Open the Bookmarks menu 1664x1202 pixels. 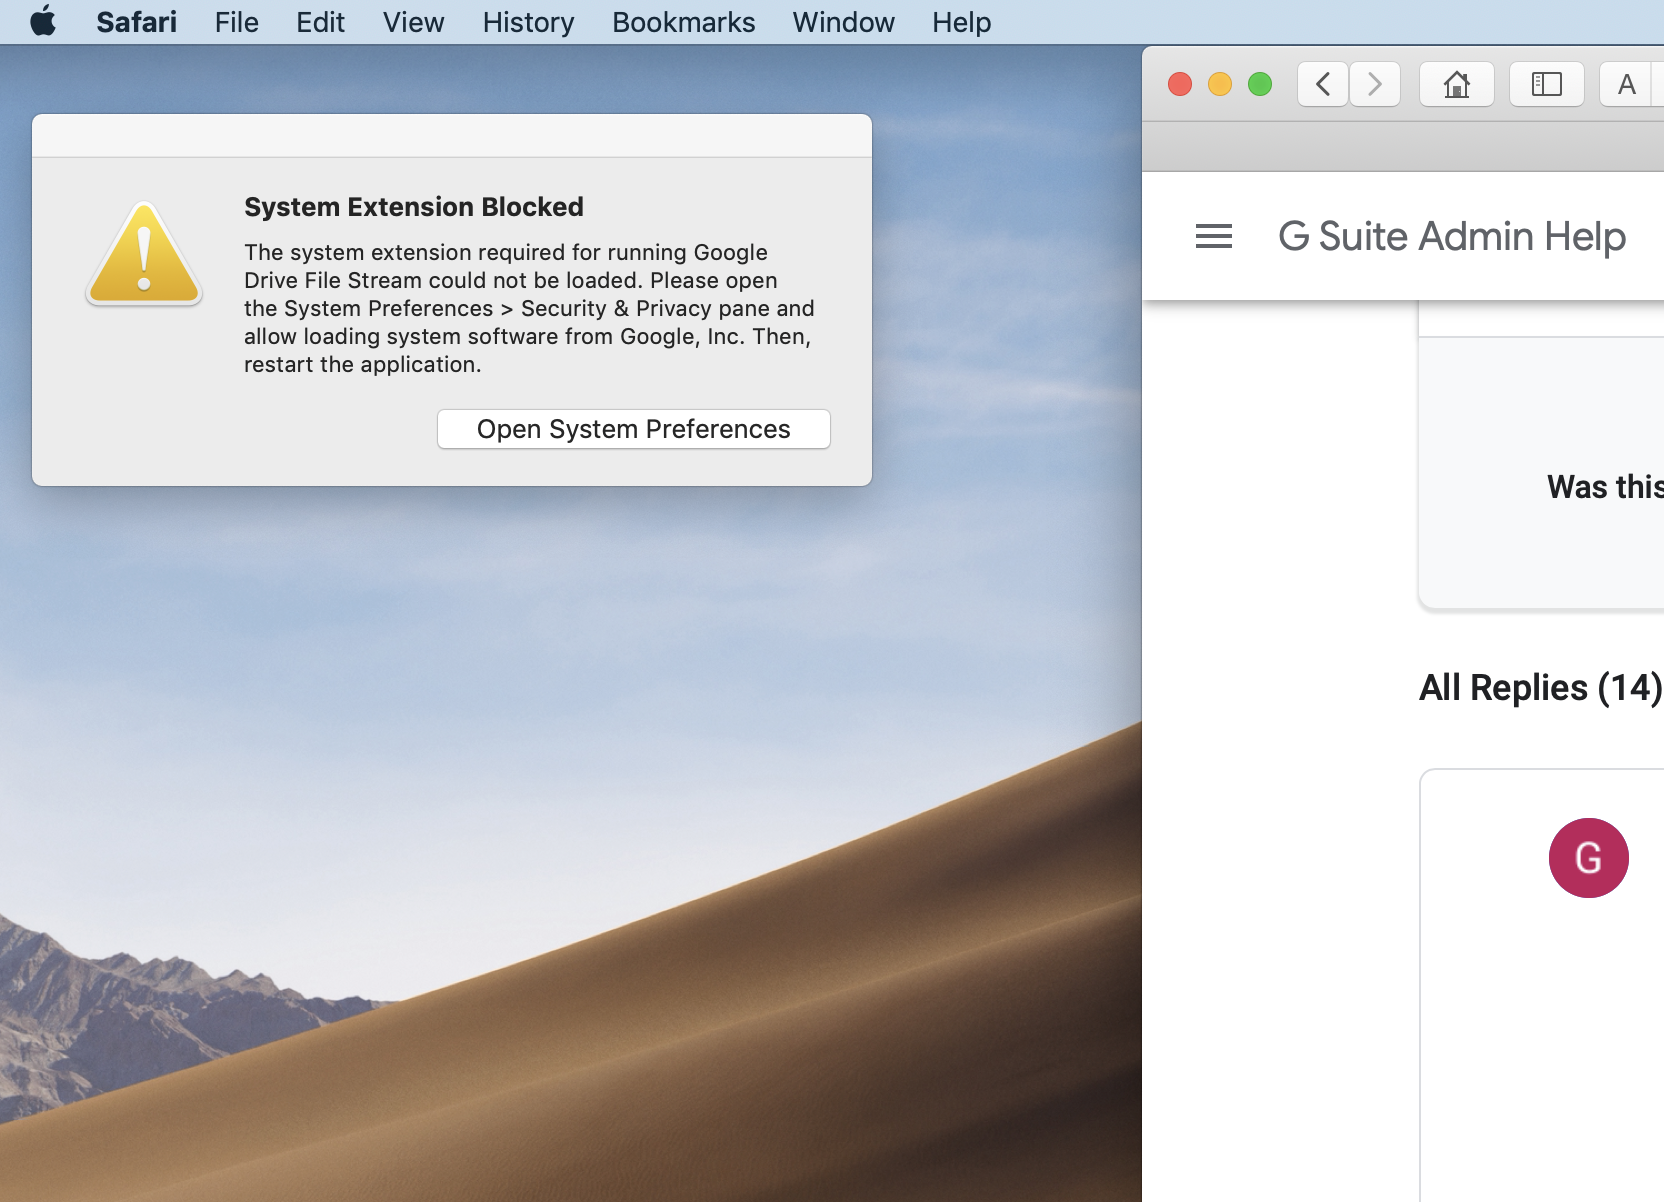(683, 22)
